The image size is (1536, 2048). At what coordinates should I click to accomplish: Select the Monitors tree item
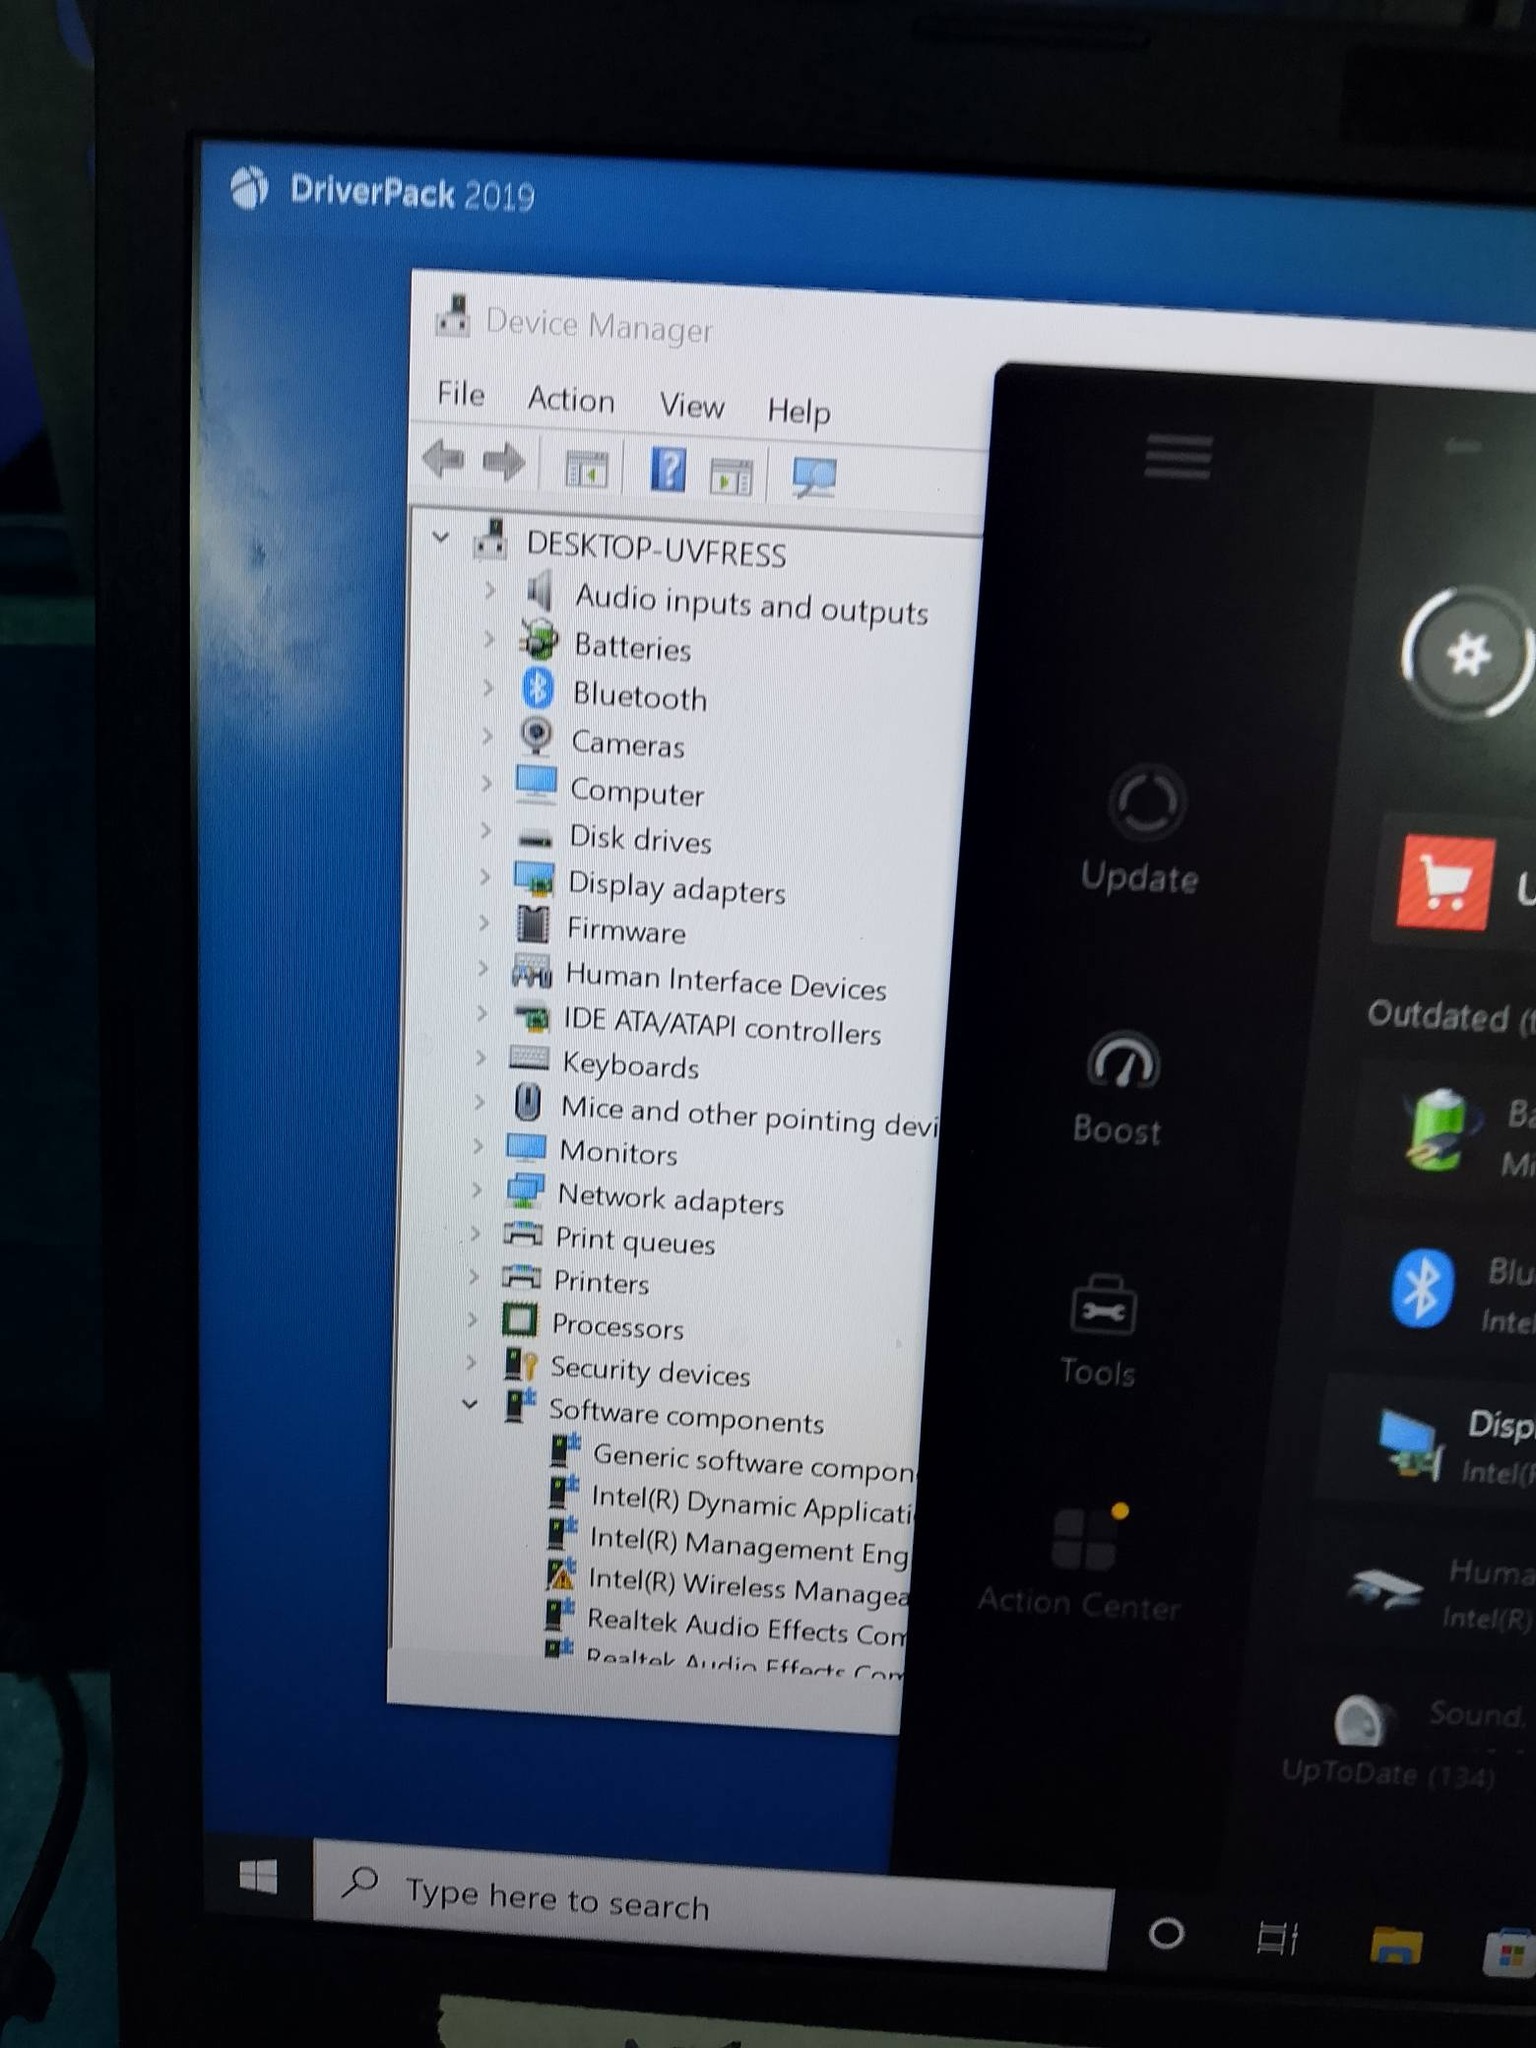click(x=618, y=1152)
